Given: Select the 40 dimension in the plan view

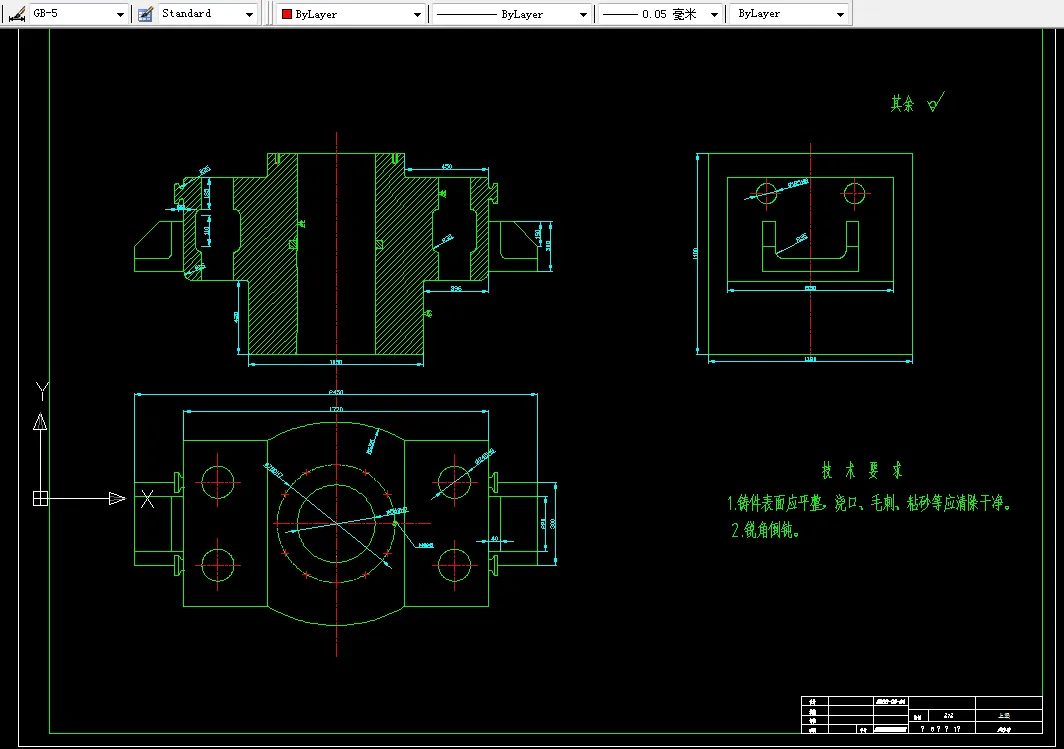Looking at the screenshot, I should 494,539.
